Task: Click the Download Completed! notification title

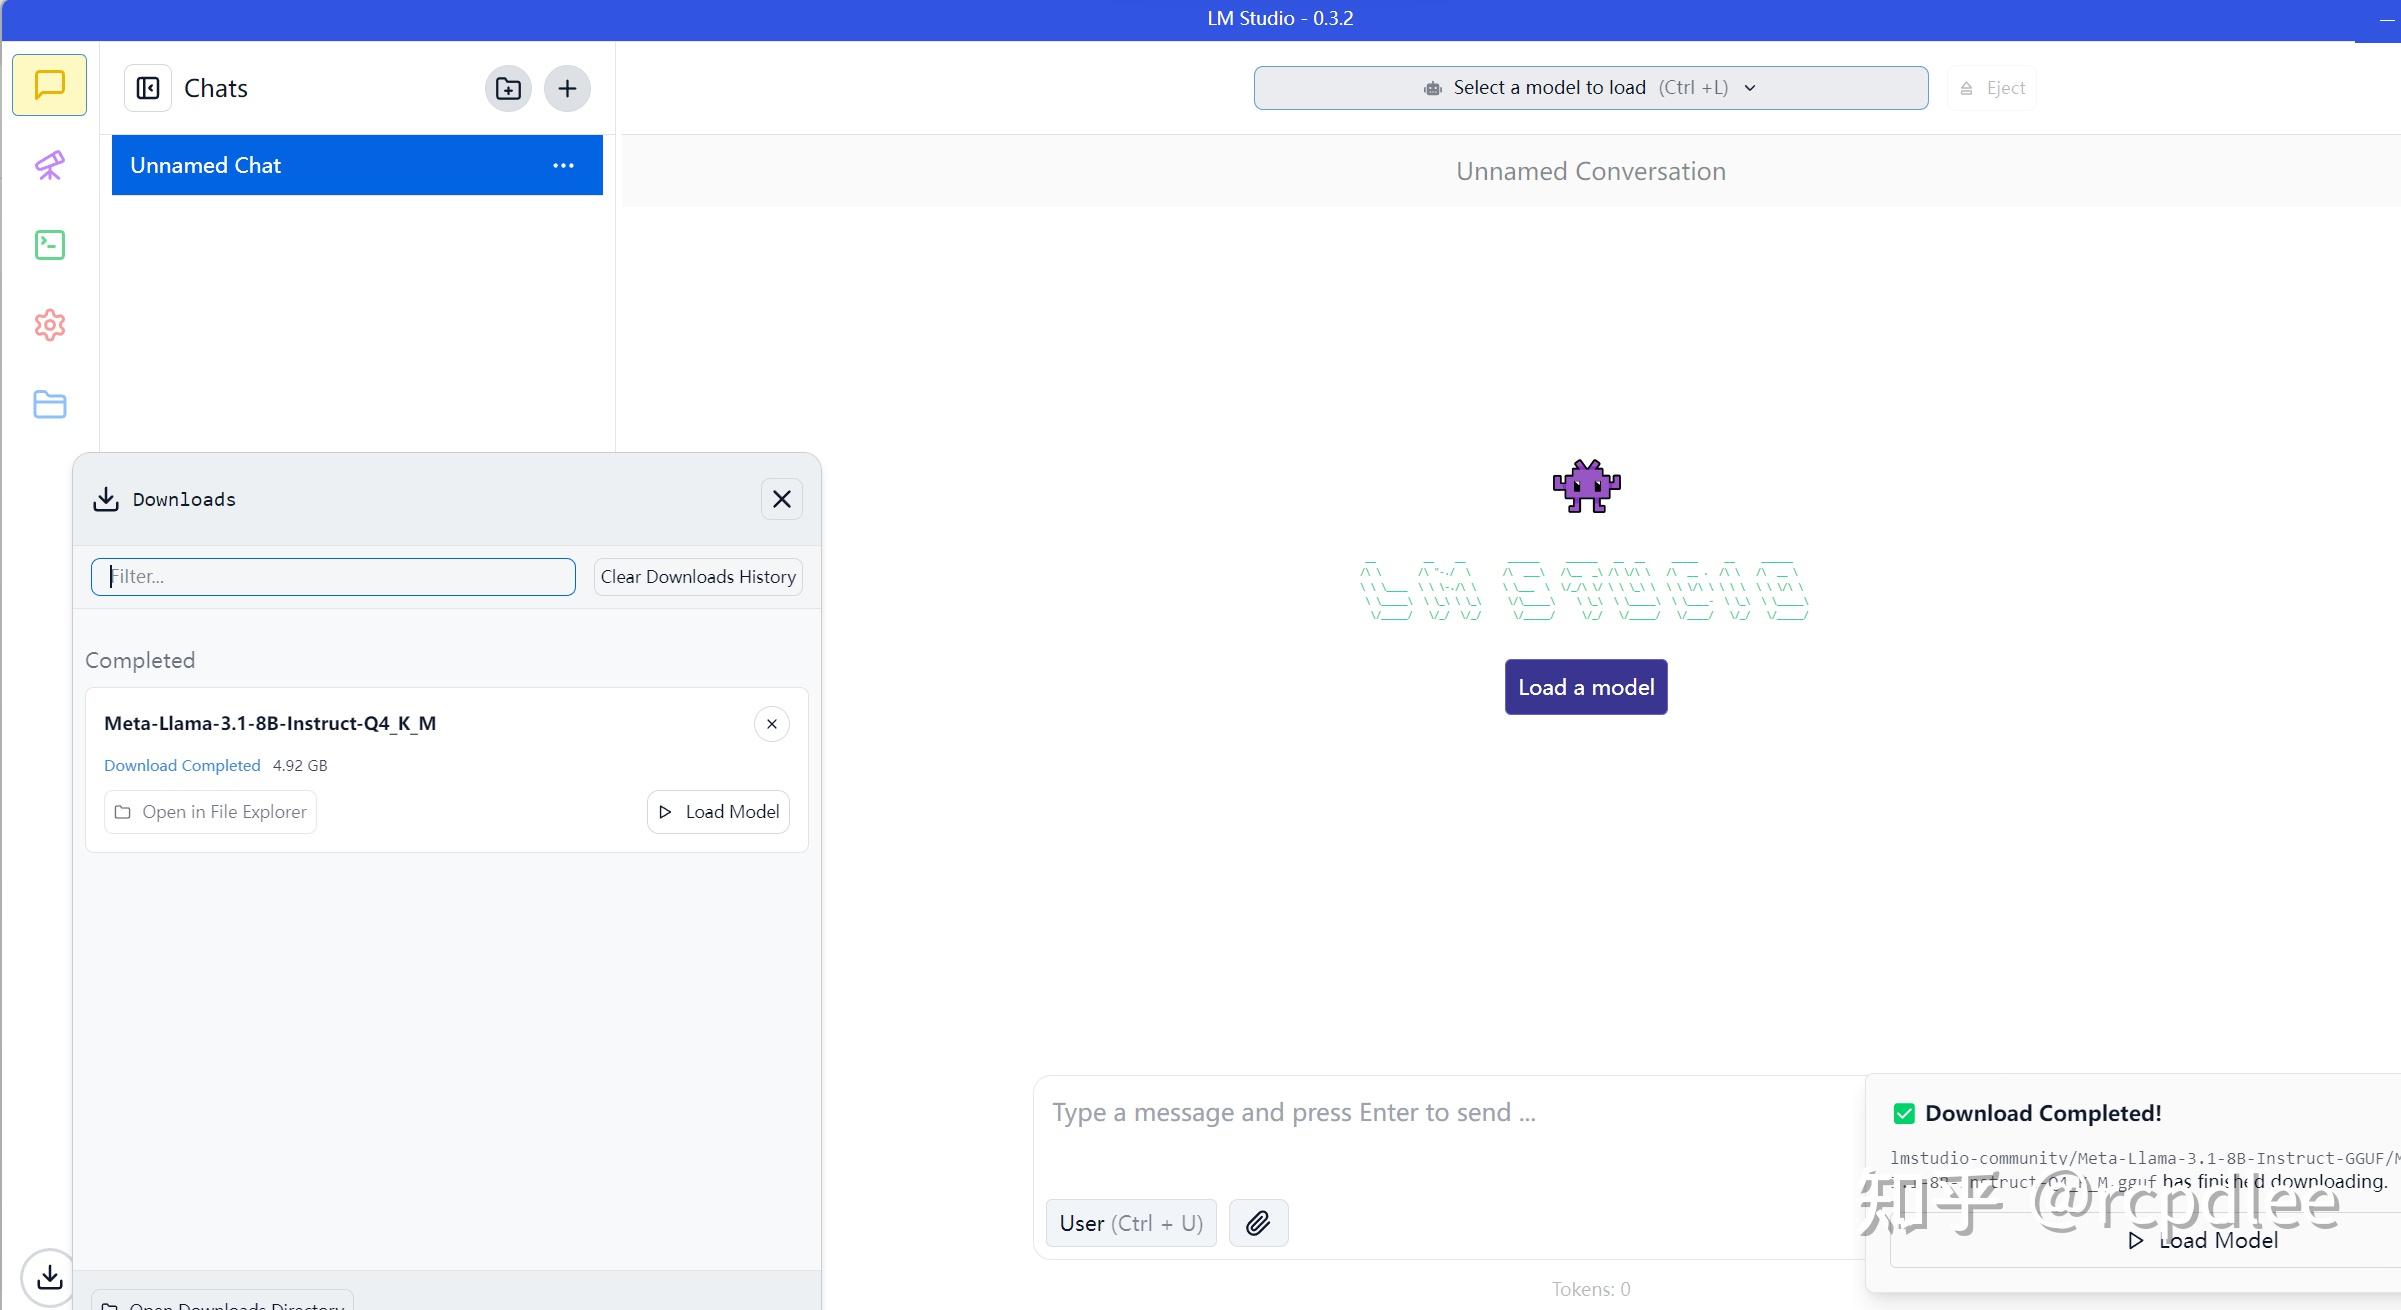Action: [x=2043, y=1113]
